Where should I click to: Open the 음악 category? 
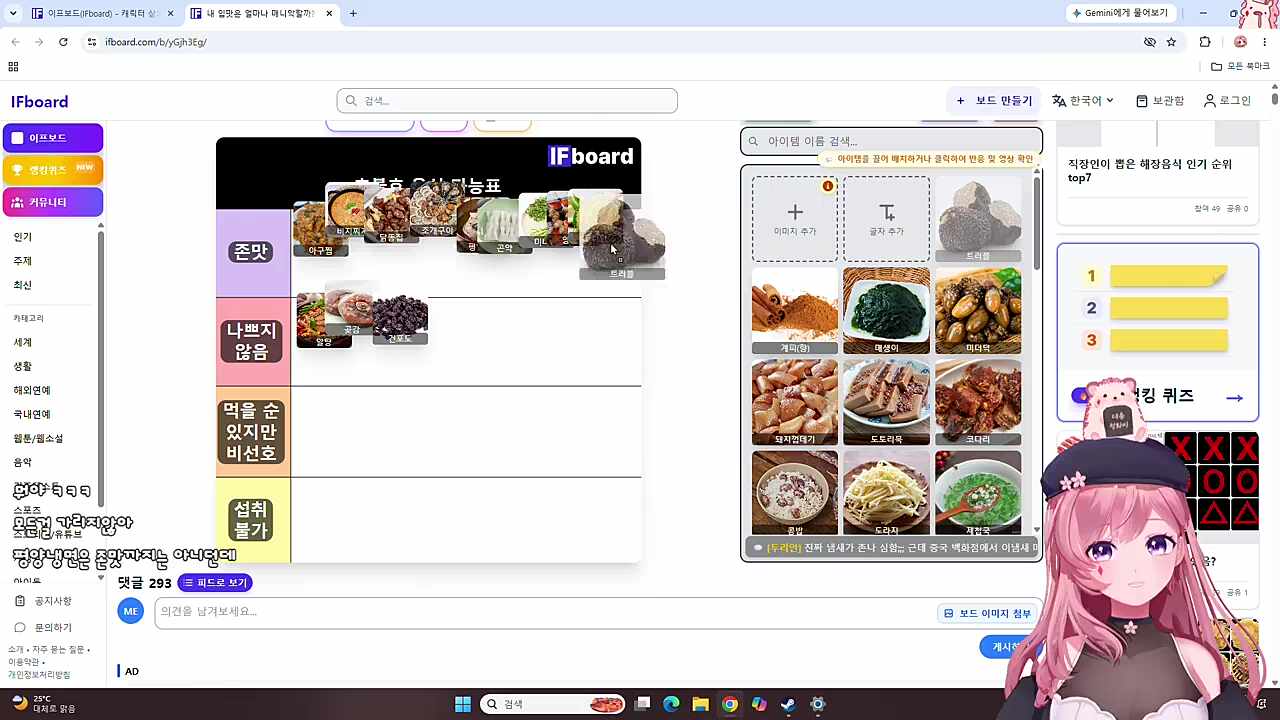(23, 462)
